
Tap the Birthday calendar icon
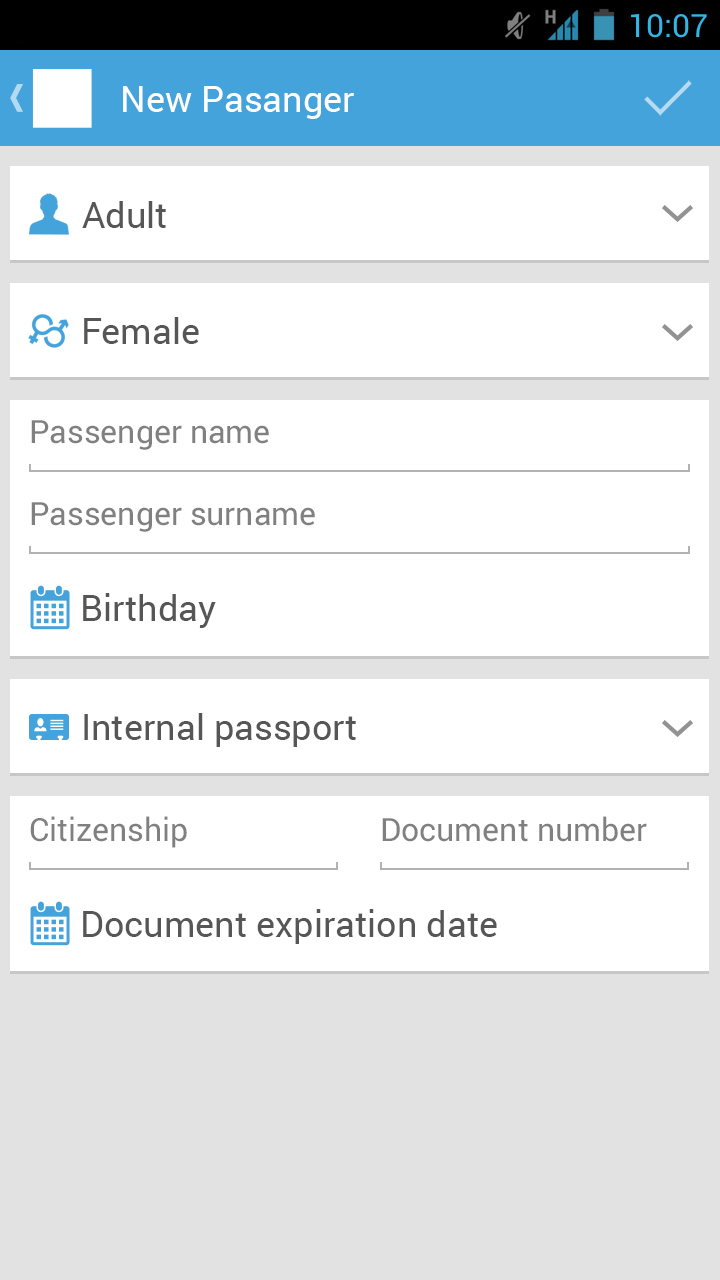click(49, 608)
